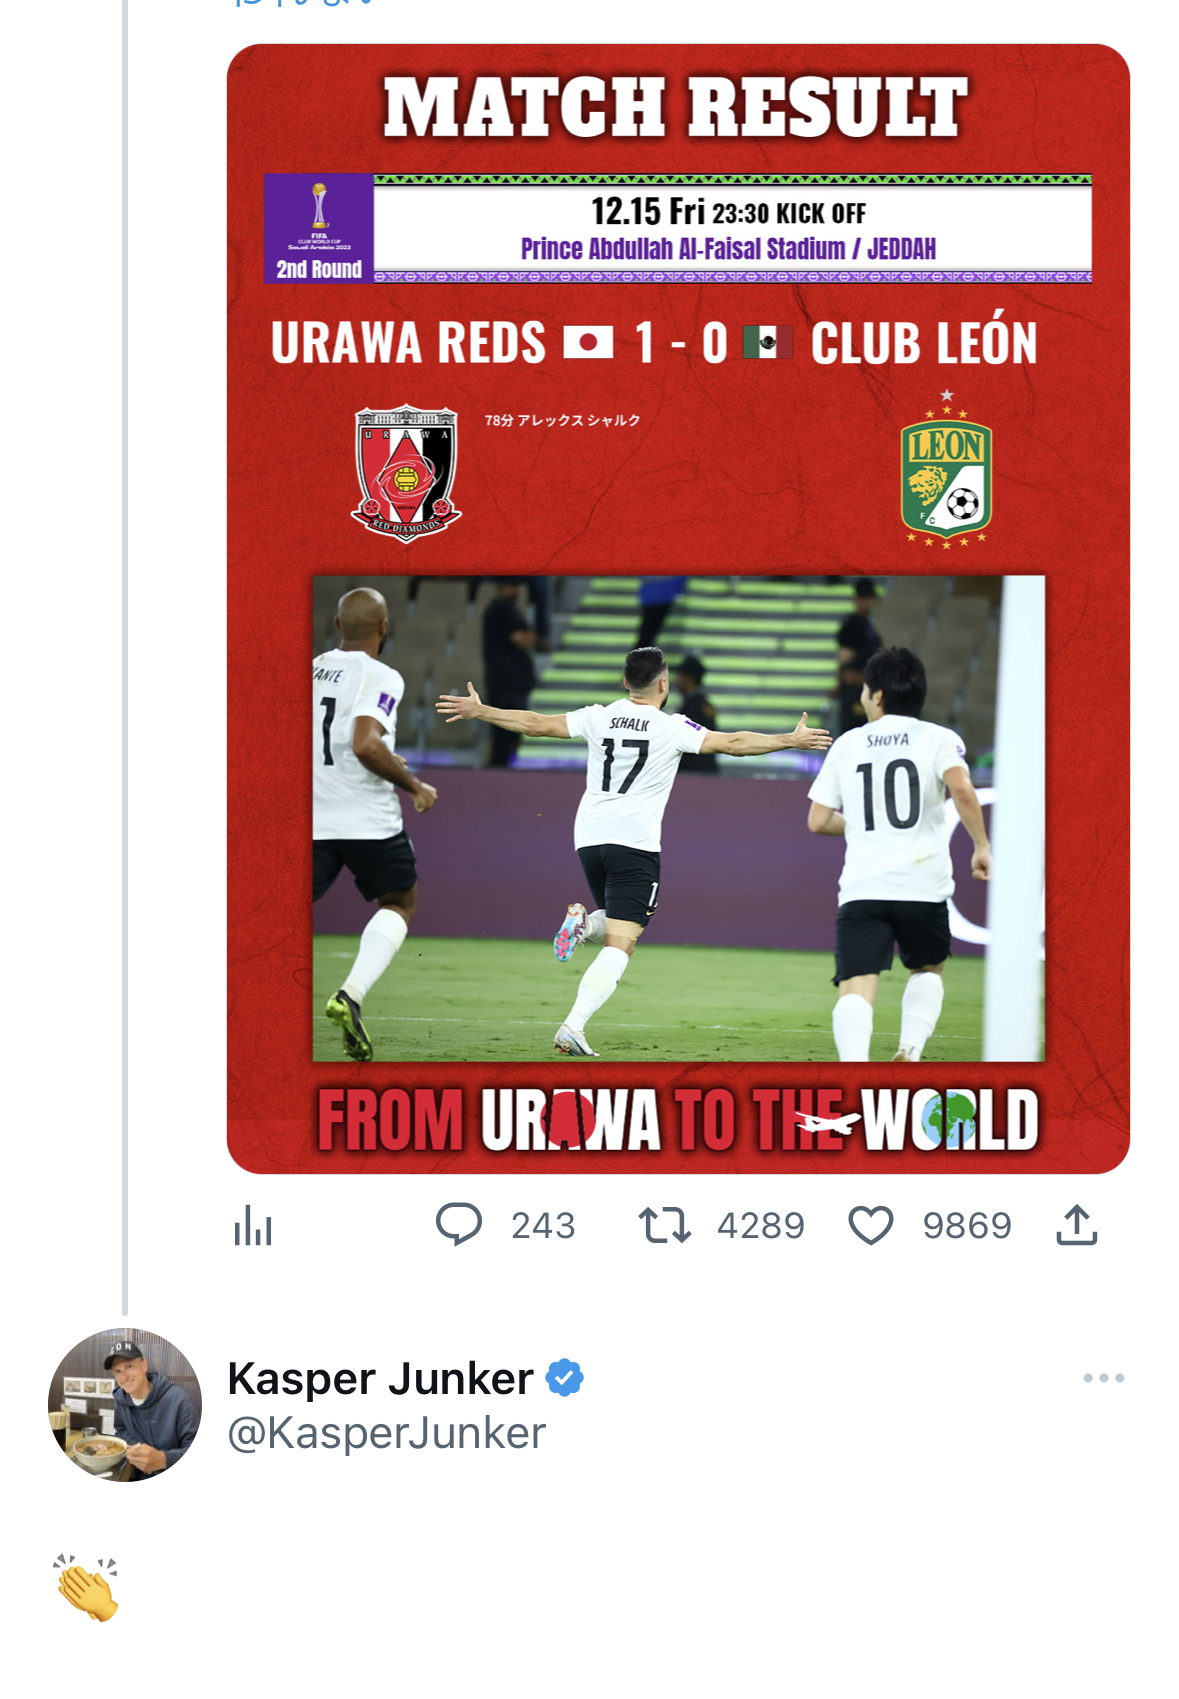The image size is (1179, 1699).
Task: Click the 243 replies count
Action: click(543, 1226)
